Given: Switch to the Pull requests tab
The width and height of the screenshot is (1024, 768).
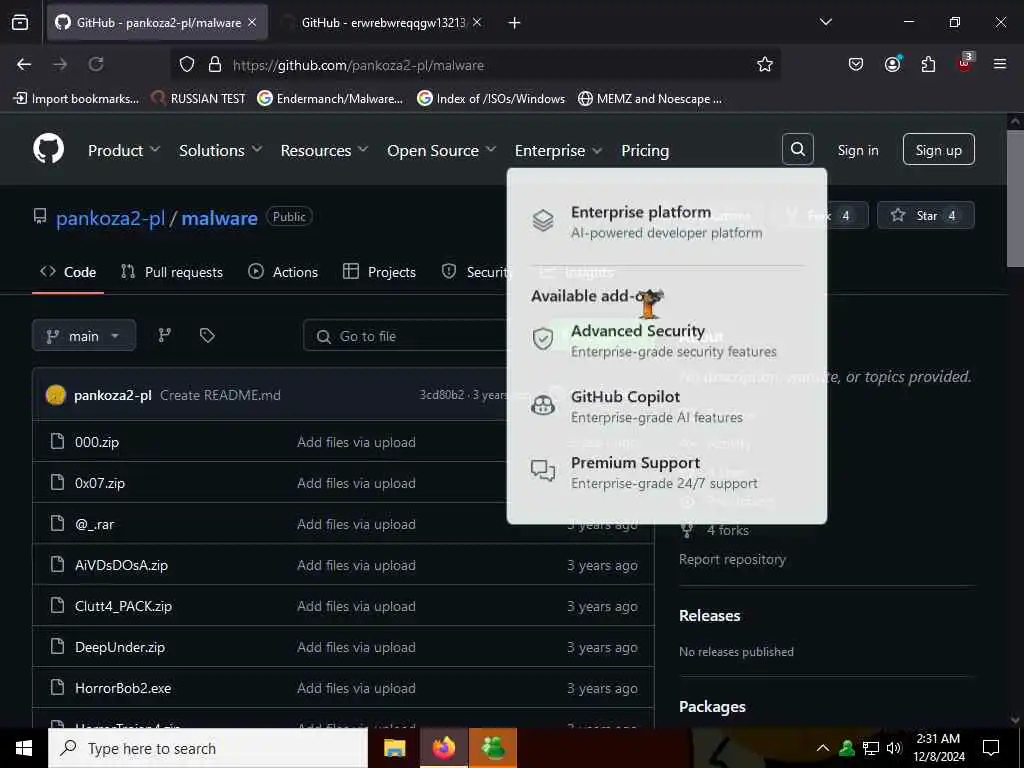Looking at the screenshot, I should coord(172,272).
